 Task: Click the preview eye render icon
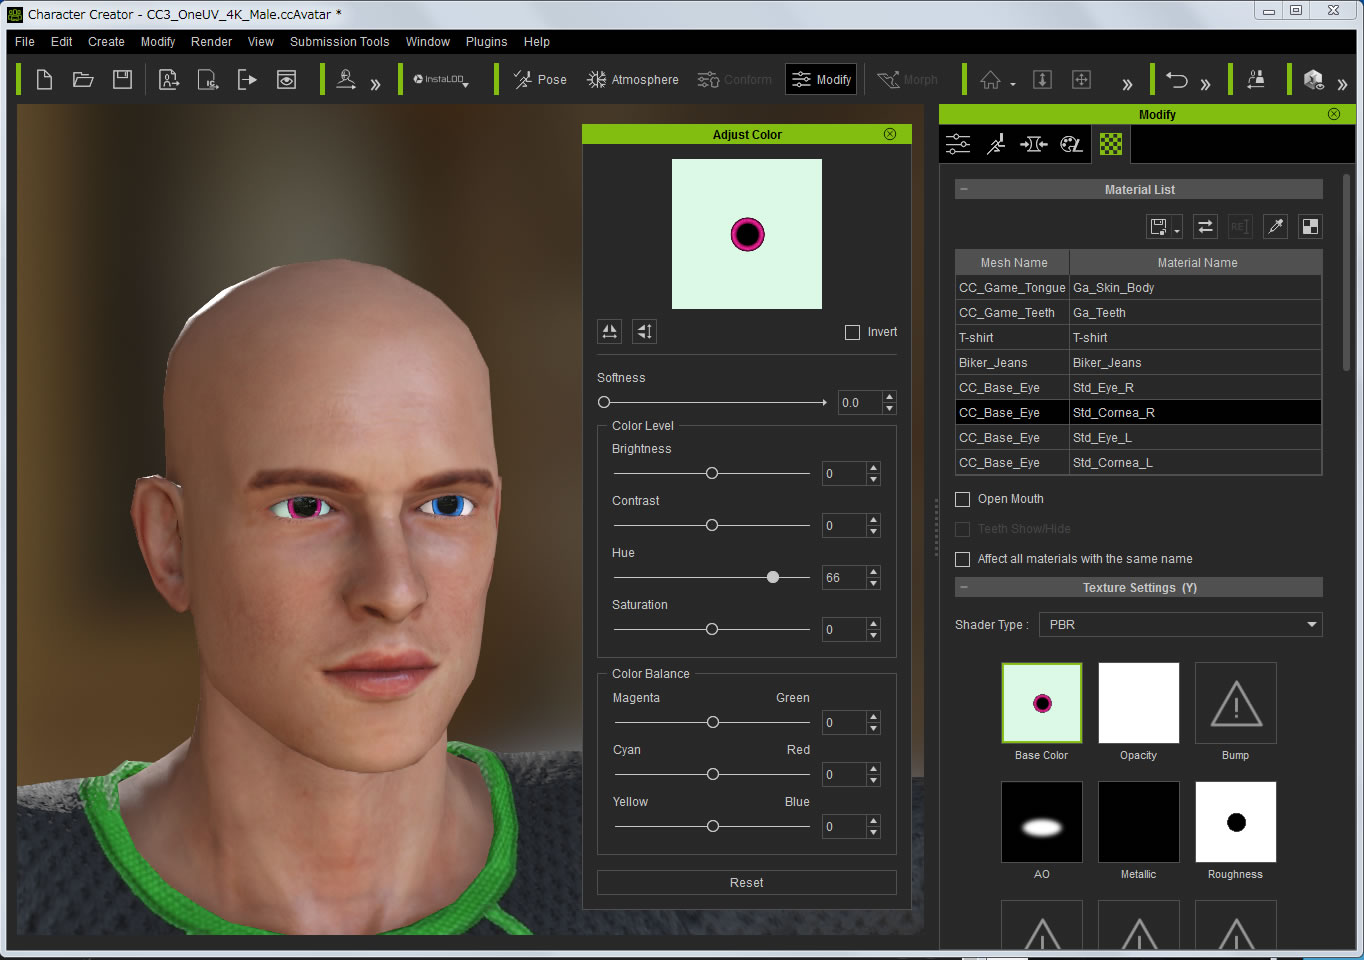click(x=286, y=80)
